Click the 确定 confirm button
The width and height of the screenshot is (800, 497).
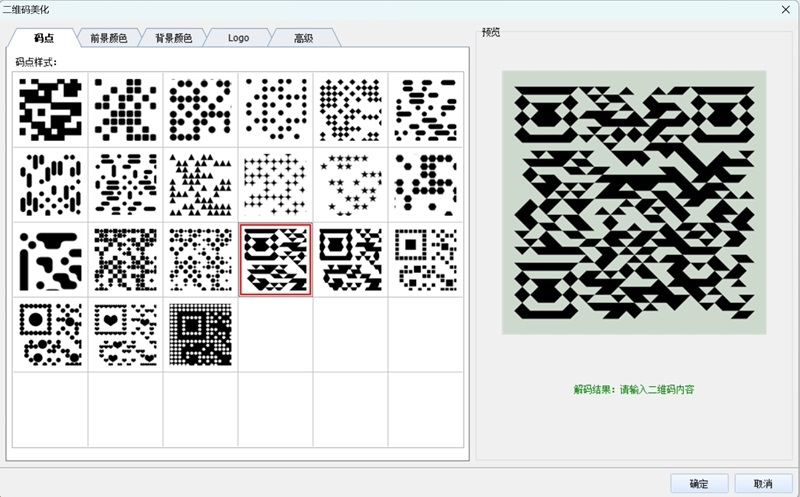tap(699, 483)
